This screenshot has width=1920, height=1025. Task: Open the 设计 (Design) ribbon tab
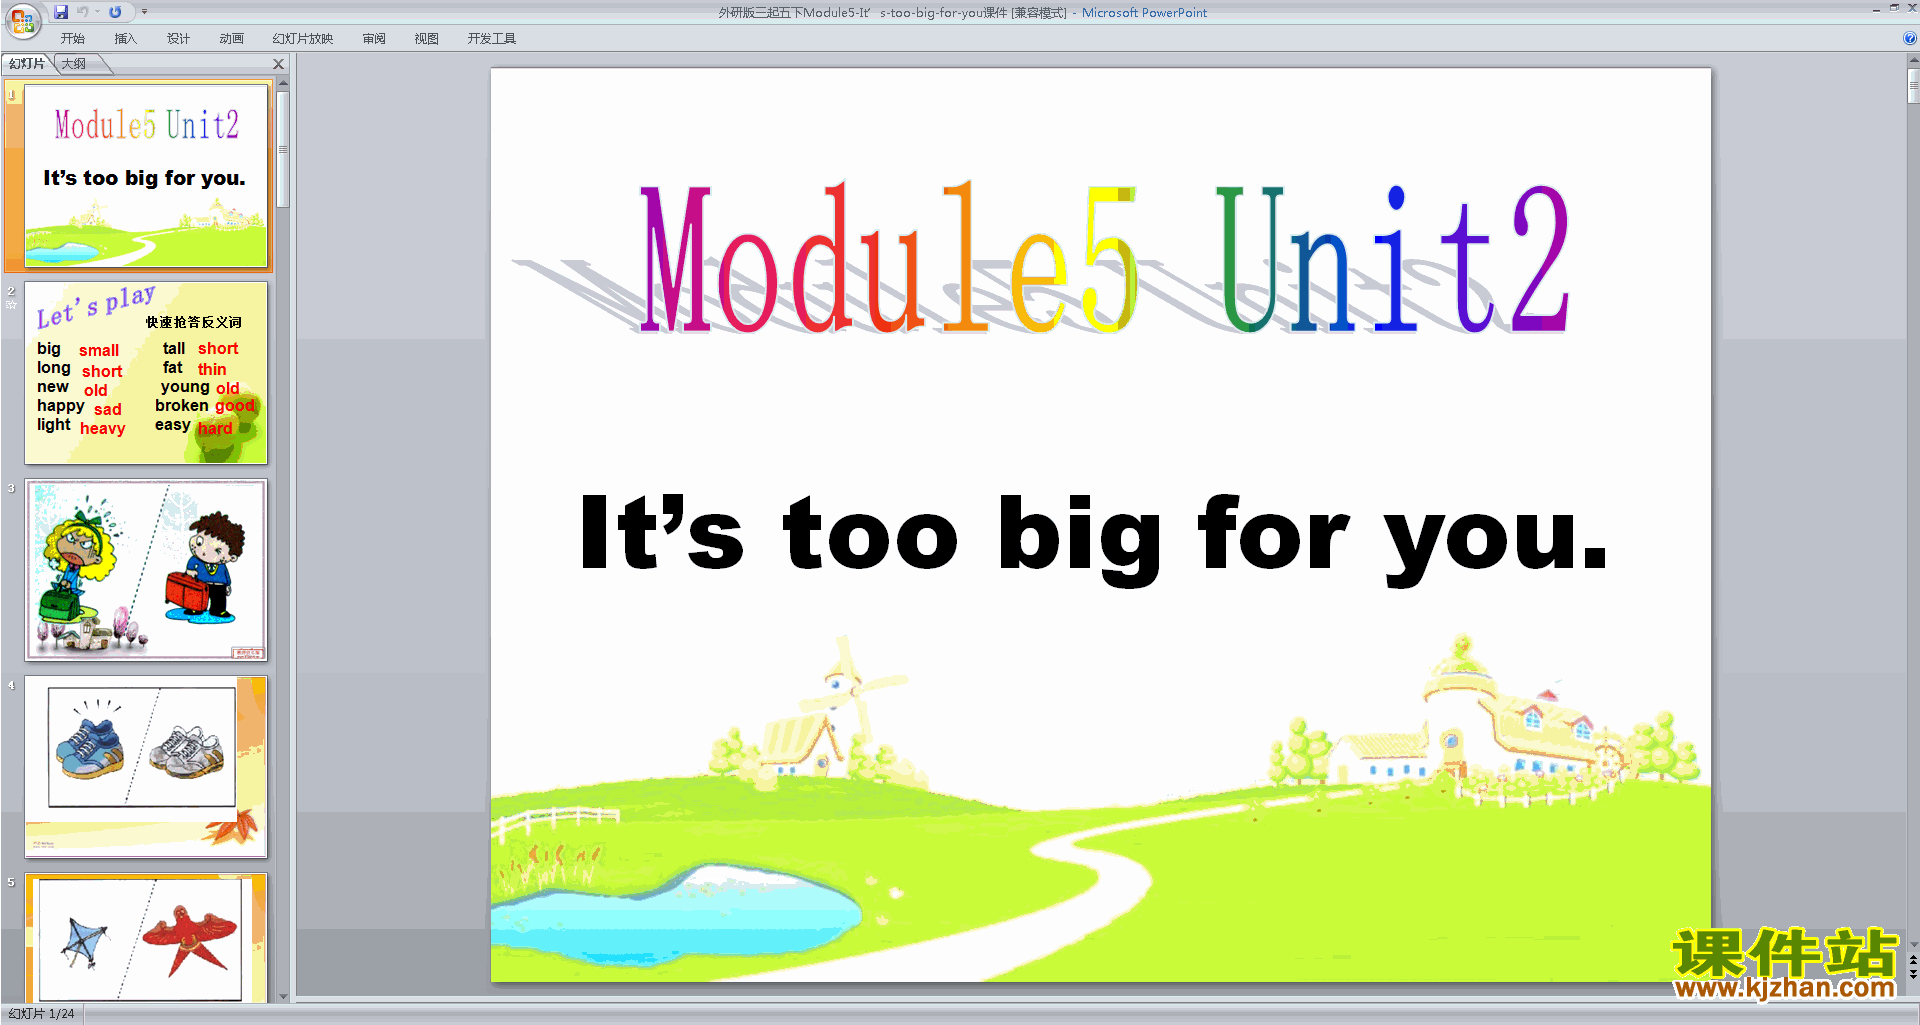(178, 39)
